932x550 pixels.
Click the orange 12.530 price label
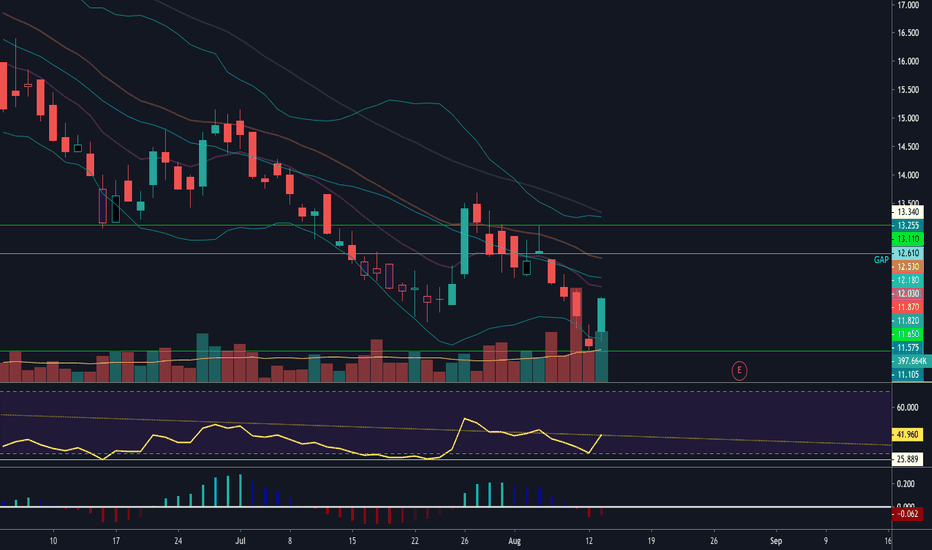click(908, 267)
